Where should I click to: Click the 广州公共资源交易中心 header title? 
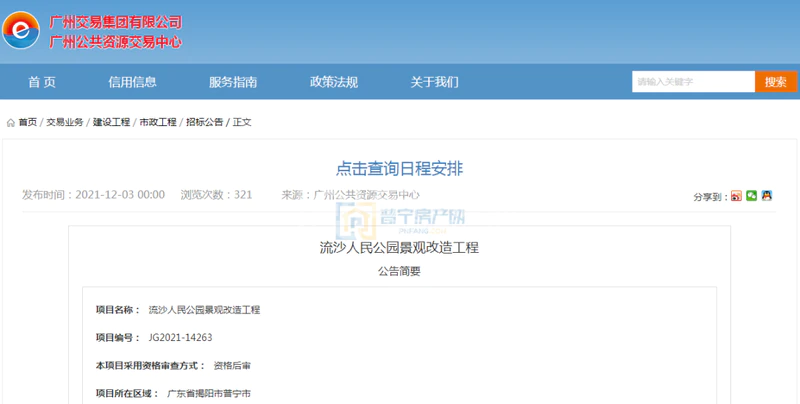pos(115,42)
